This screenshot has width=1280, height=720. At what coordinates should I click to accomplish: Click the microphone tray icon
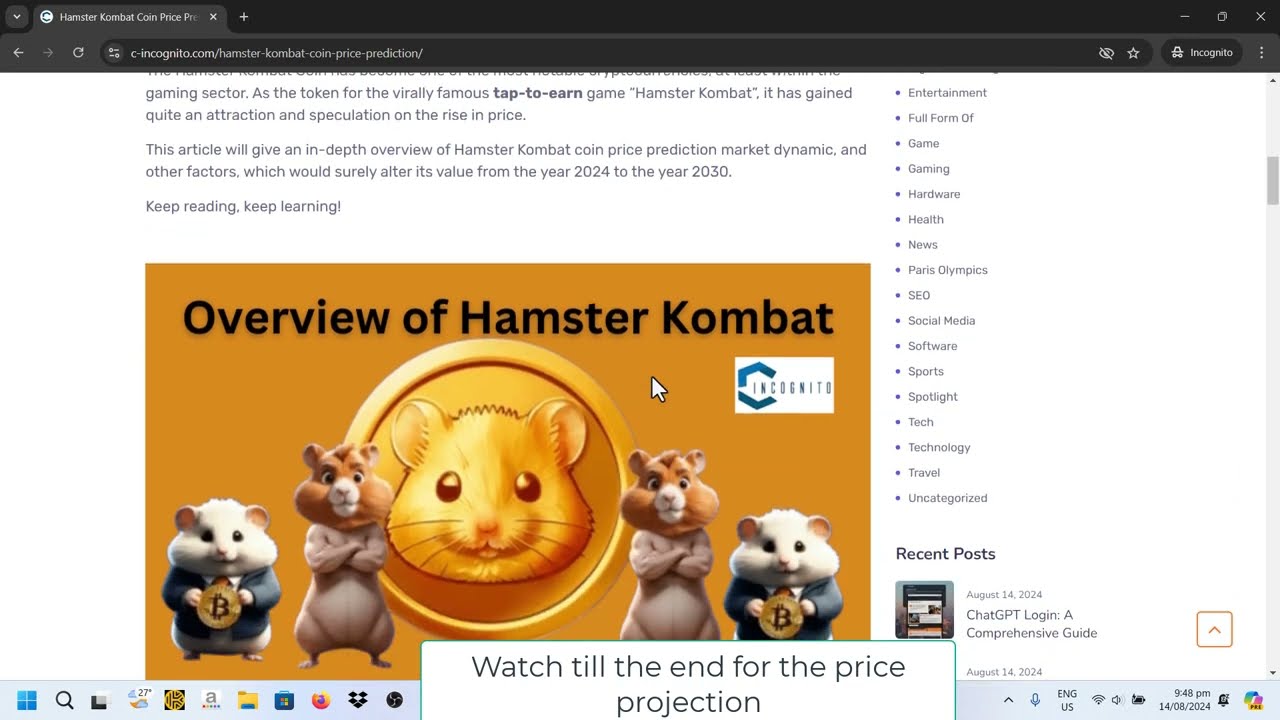[x=1035, y=700]
